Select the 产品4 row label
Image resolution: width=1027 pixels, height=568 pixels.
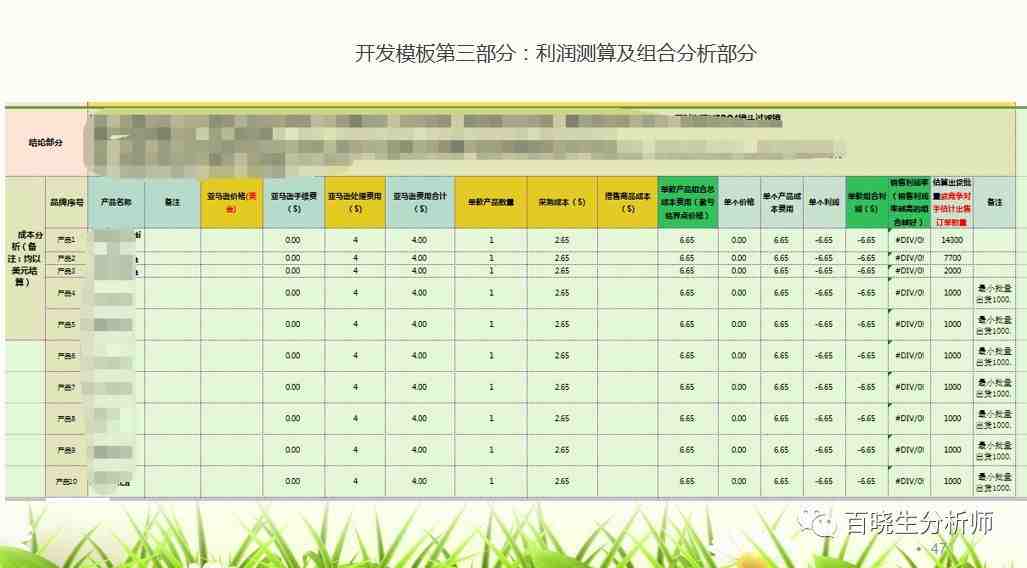67,293
